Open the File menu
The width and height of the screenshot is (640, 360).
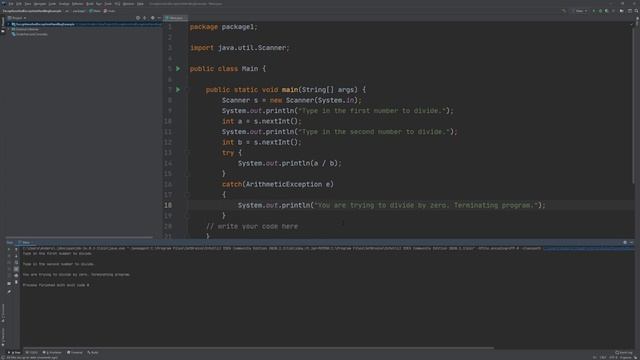tap(11, 4)
